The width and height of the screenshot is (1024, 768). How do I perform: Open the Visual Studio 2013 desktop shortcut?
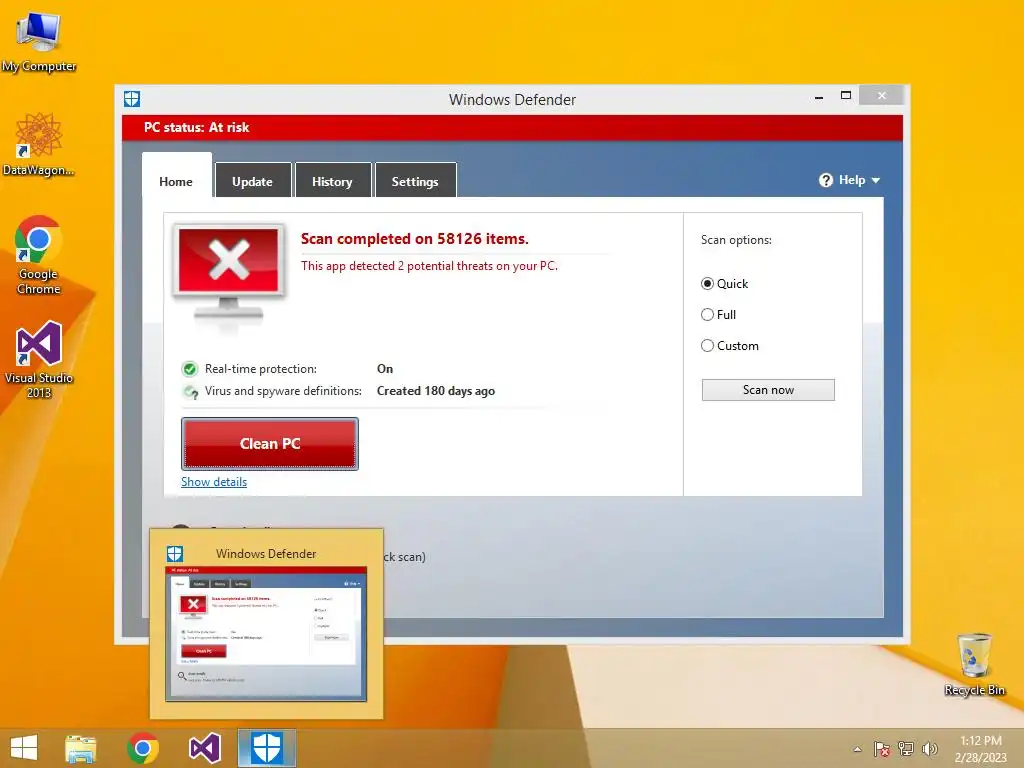click(x=39, y=359)
